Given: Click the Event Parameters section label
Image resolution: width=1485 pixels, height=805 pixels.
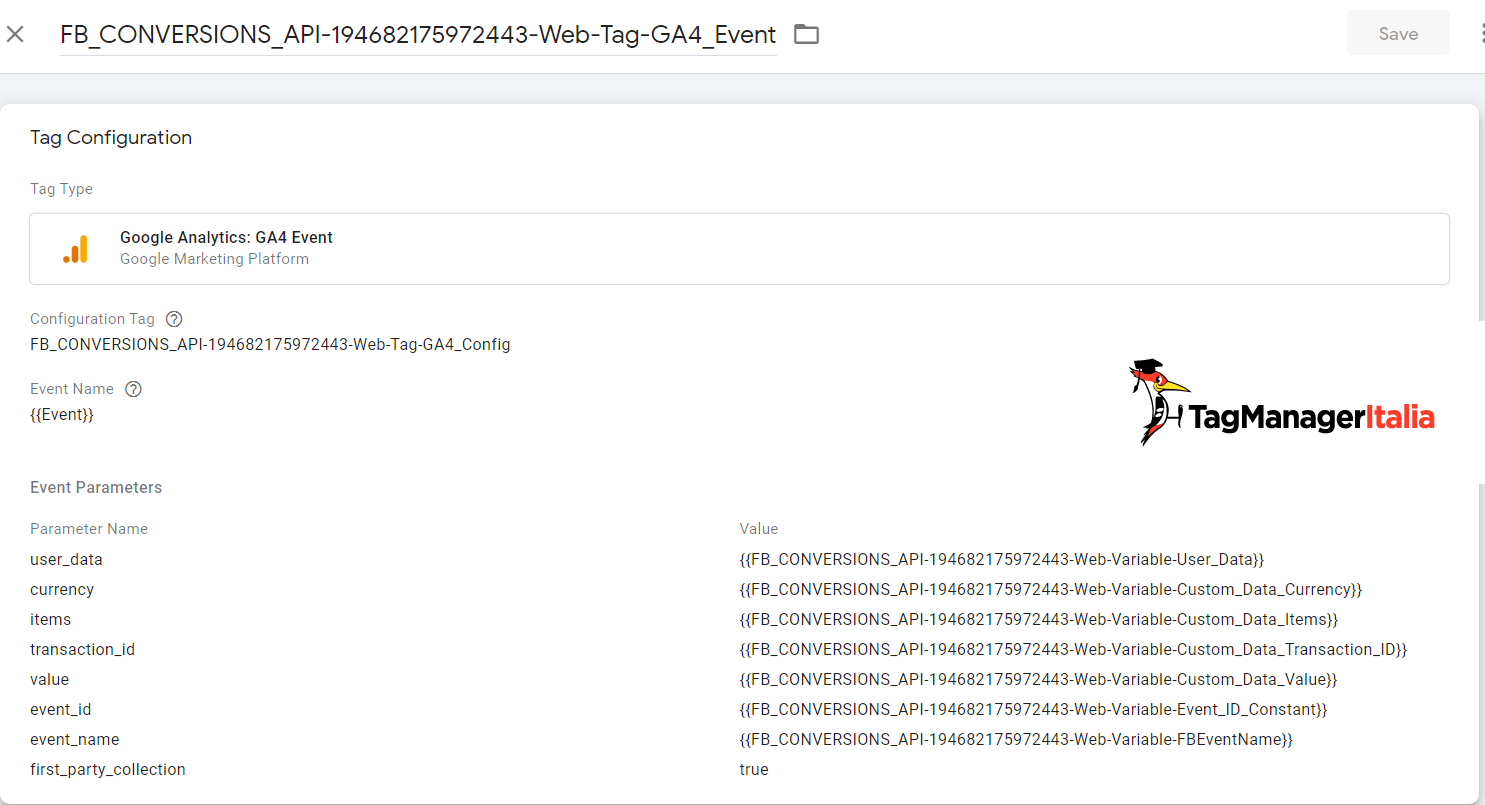Looking at the screenshot, I should [96, 487].
